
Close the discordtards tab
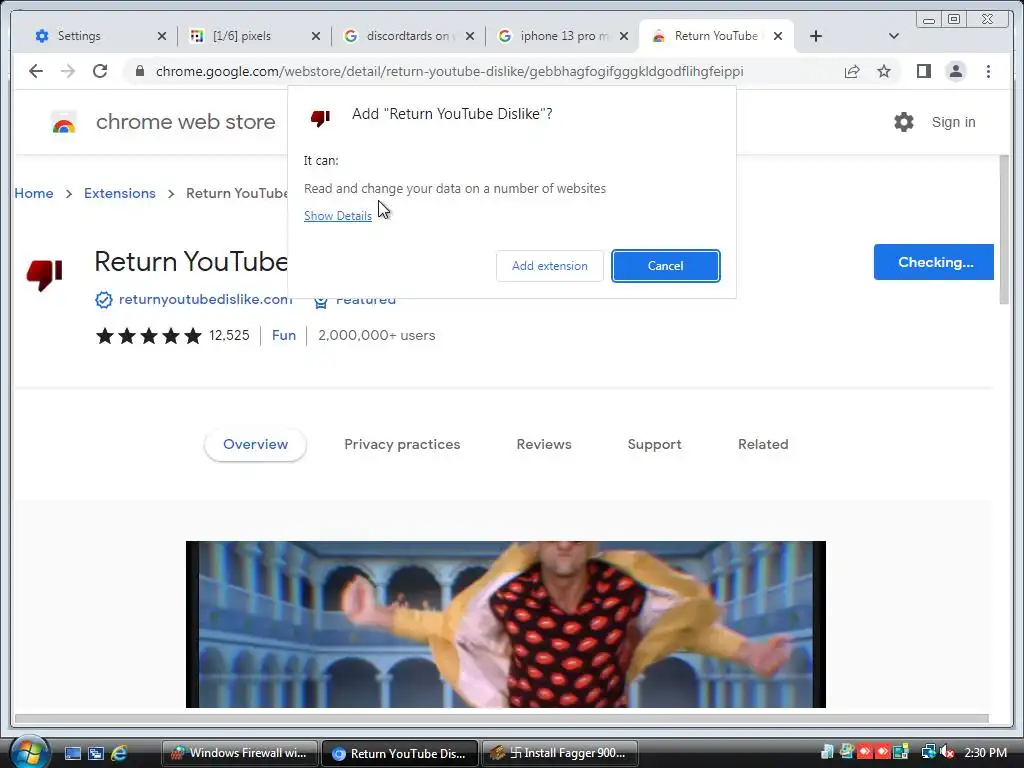470,37
